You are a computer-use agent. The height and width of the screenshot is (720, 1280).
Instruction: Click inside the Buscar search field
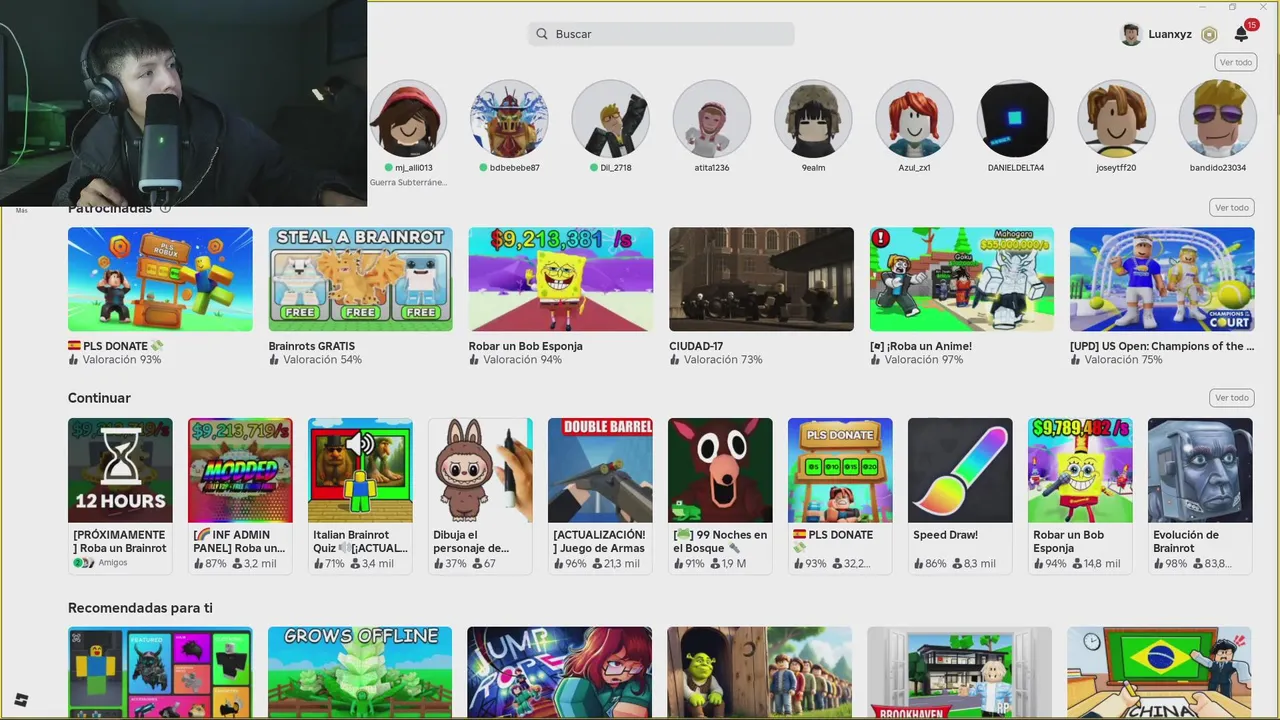coord(661,34)
